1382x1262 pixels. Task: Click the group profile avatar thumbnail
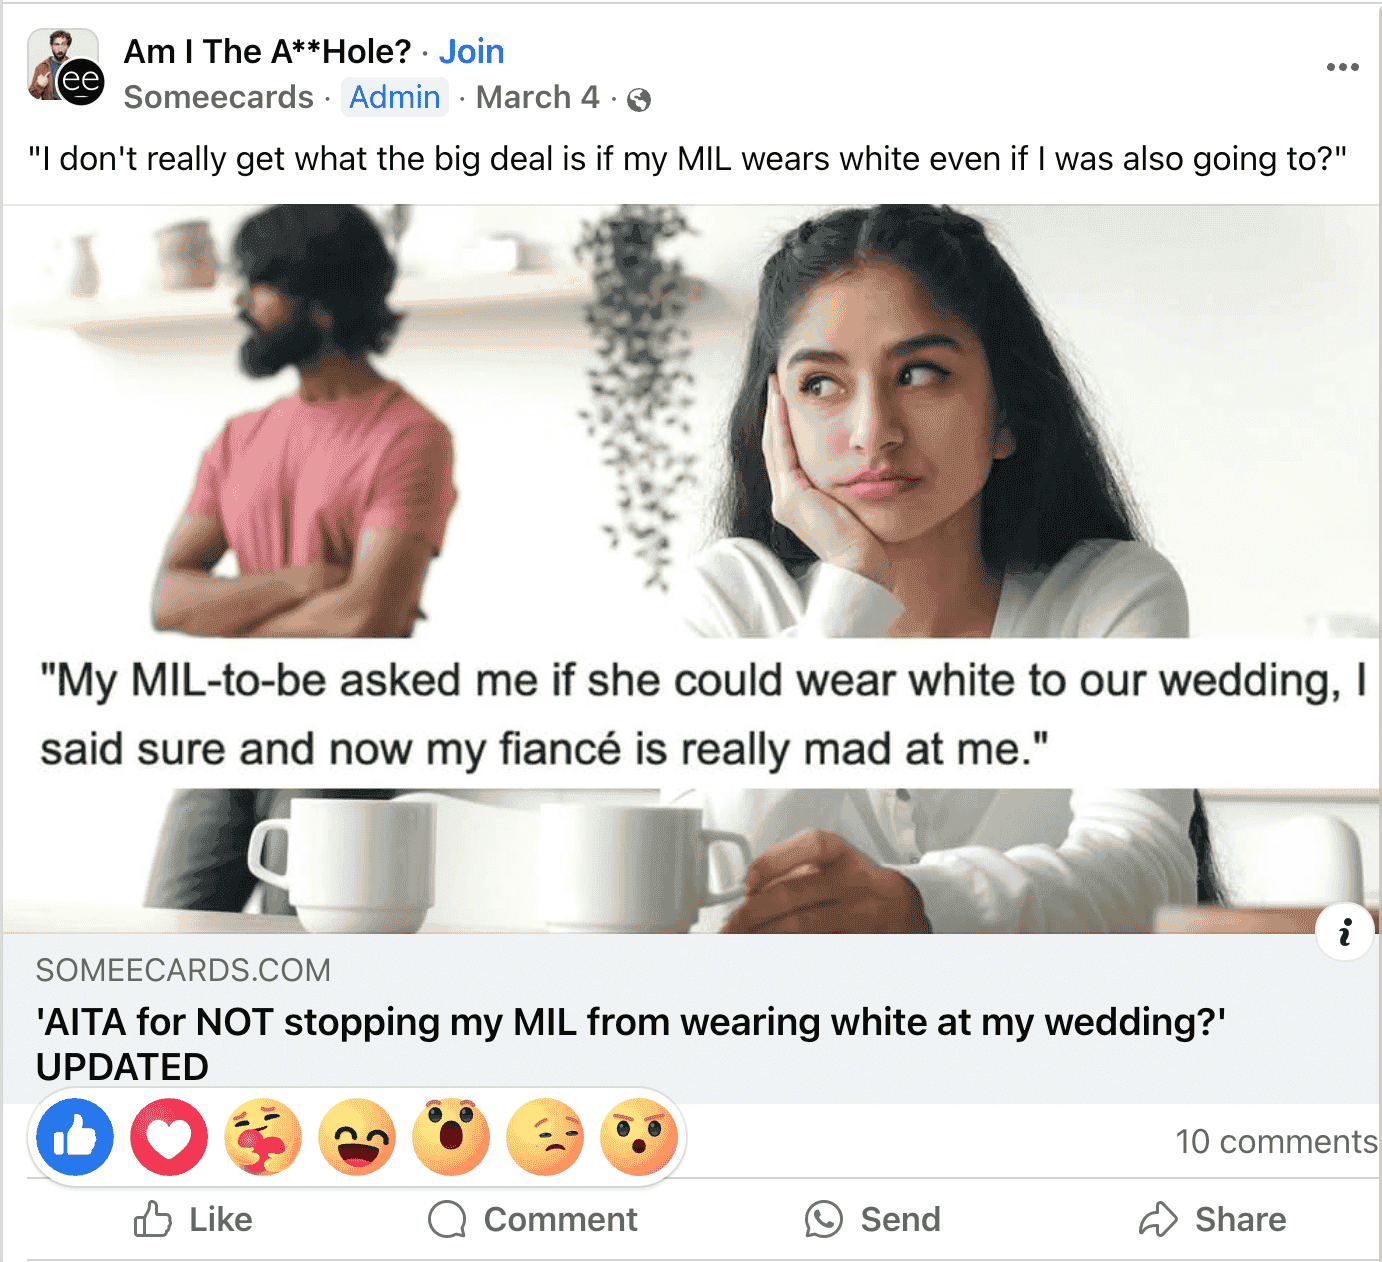[x=65, y=67]
